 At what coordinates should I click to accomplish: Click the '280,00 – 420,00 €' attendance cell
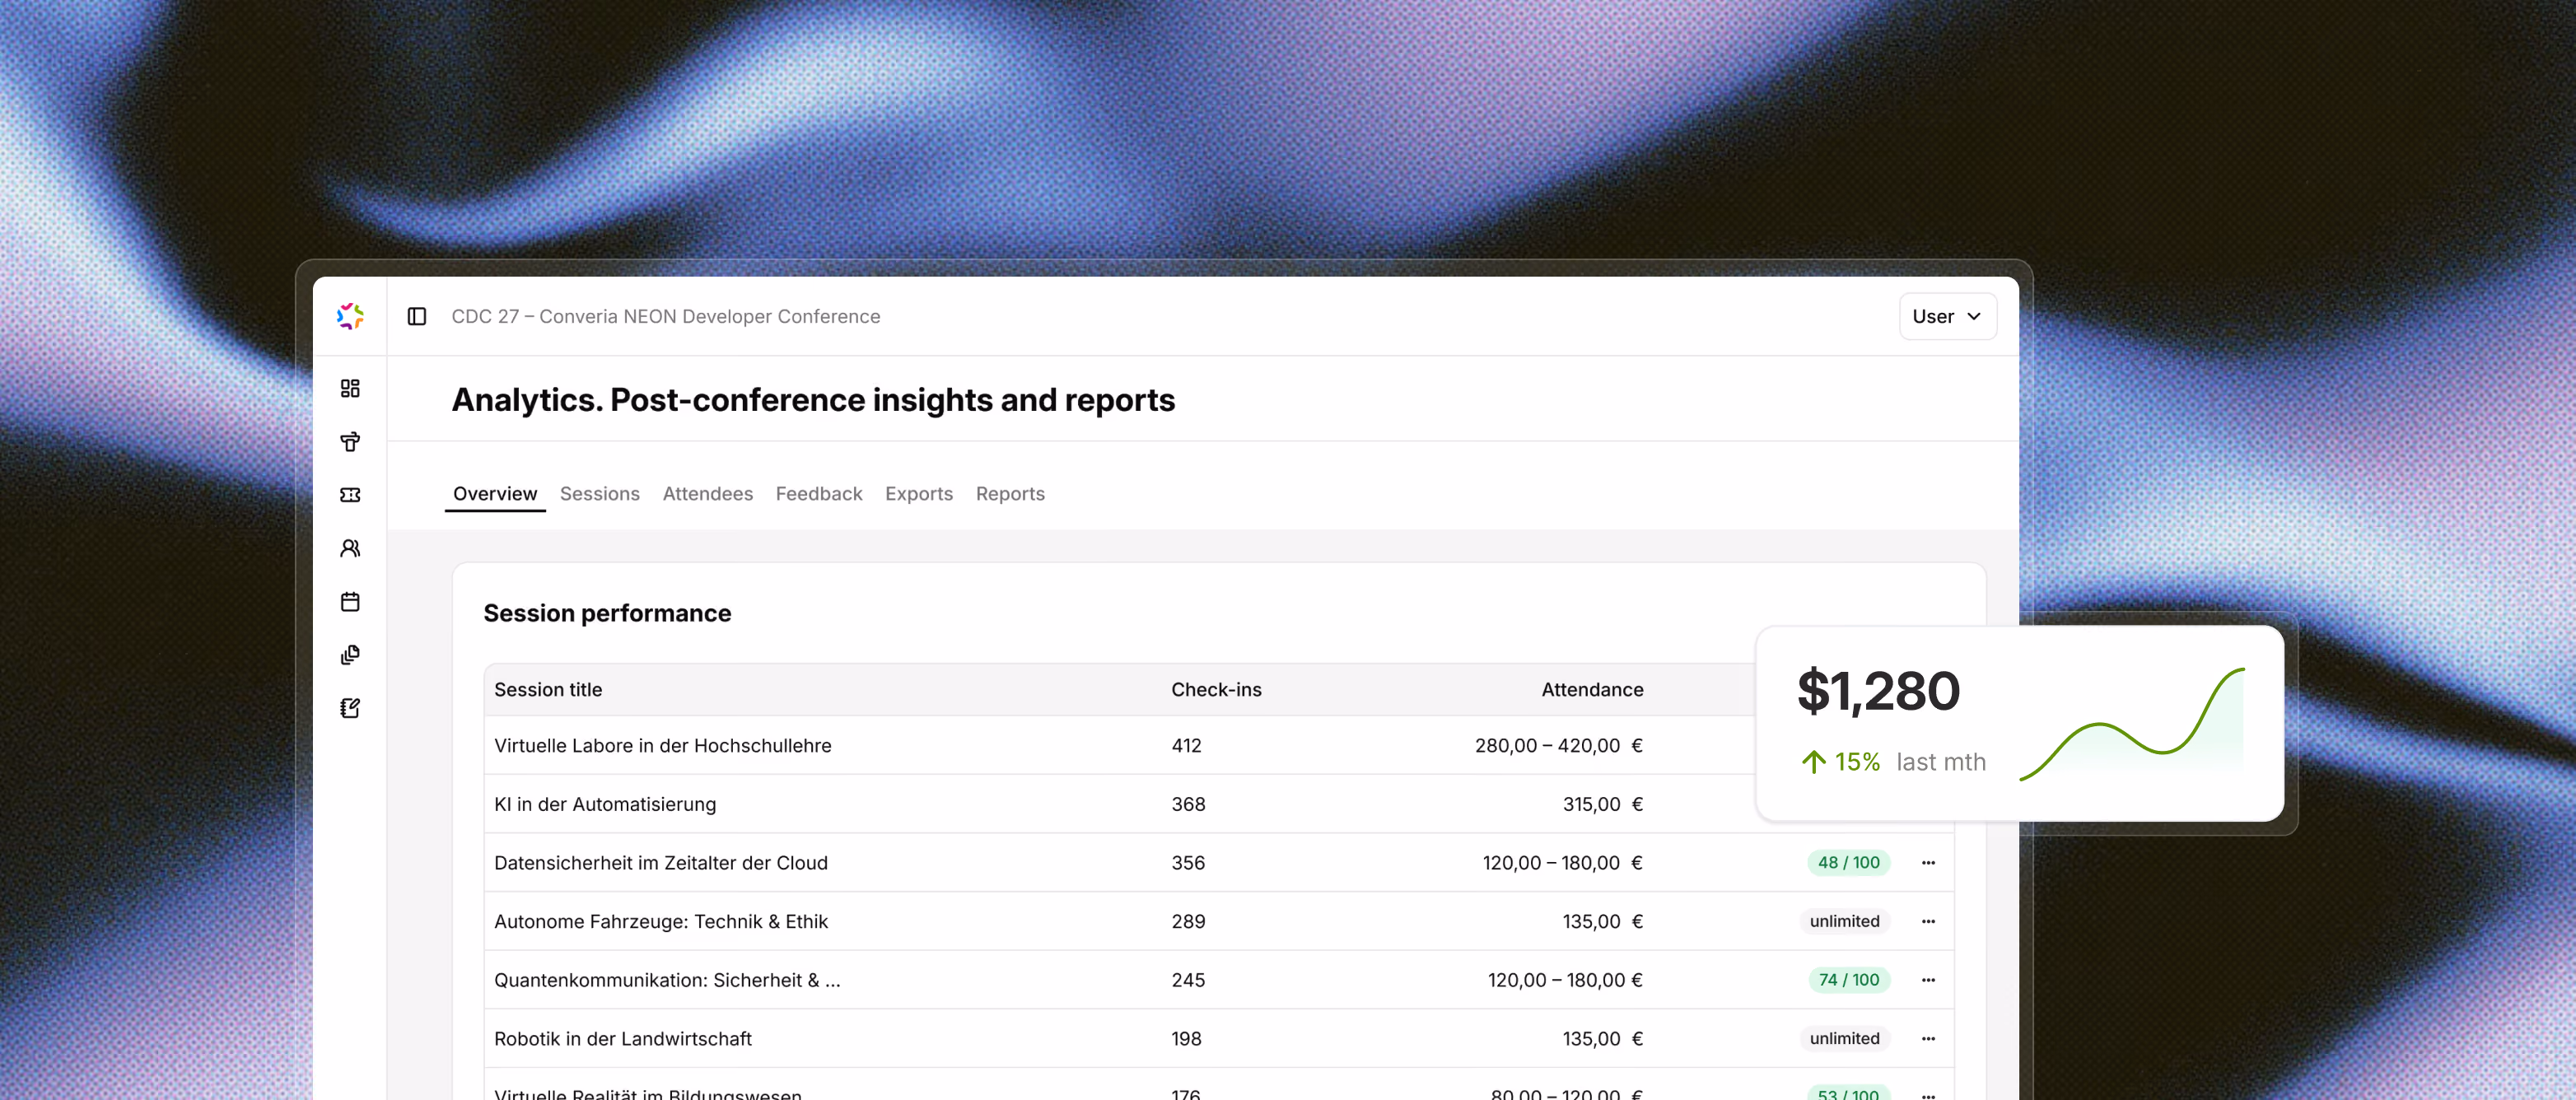click(1559, 746)
